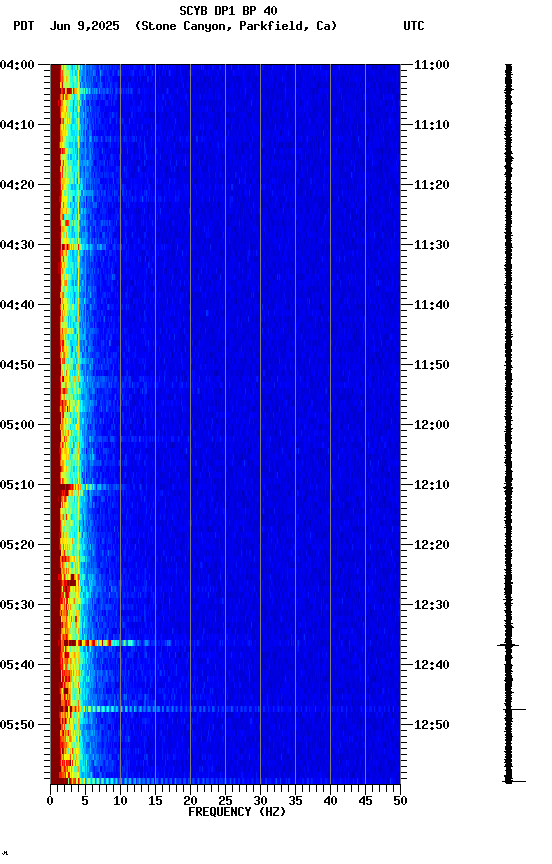Click the 25 Hz frequency axis label
The height and width of the screenshot is (864, 552).
225,801
